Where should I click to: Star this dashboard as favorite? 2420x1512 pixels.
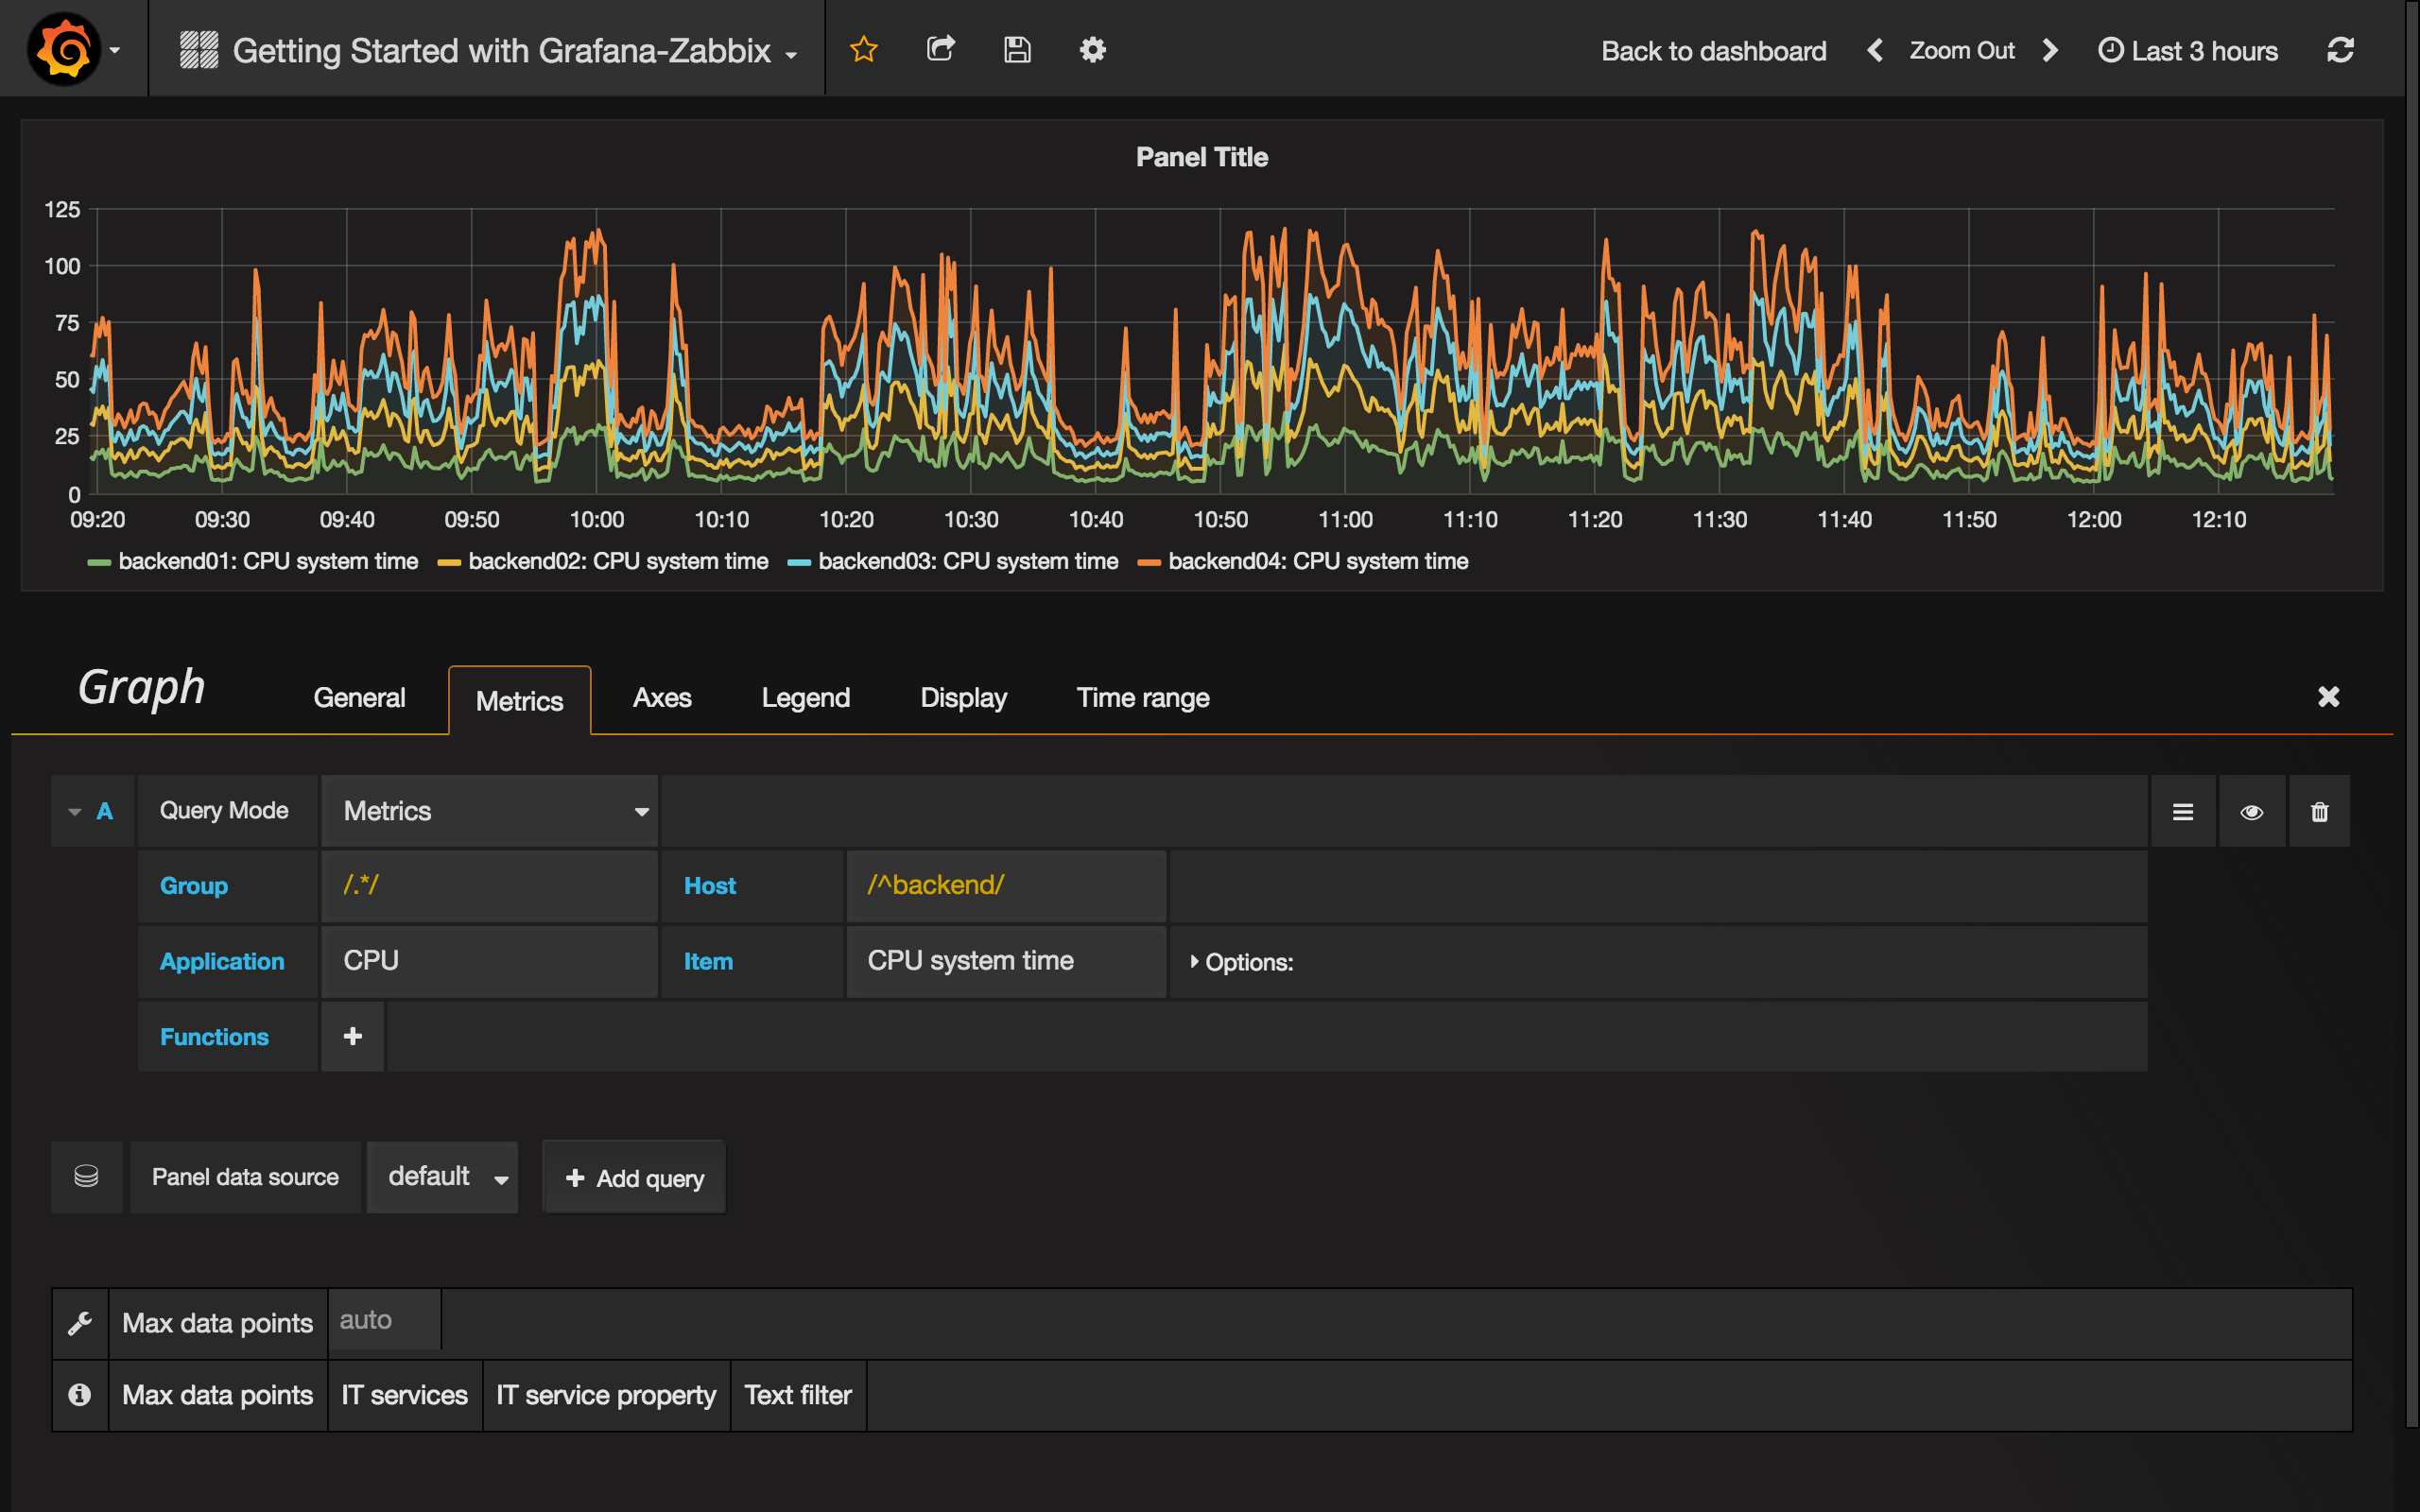point(862,49)
